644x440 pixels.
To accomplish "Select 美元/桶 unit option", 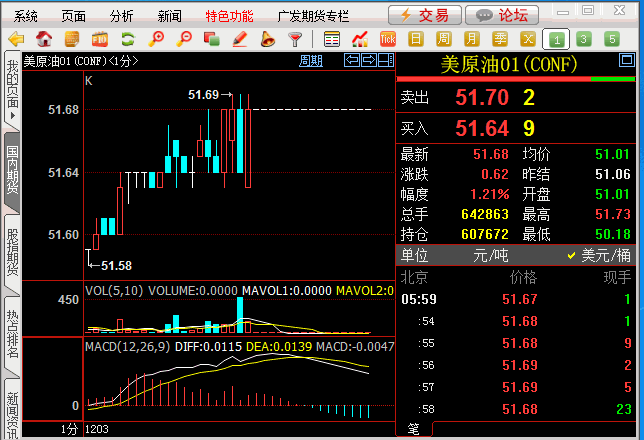I will 602,255.
